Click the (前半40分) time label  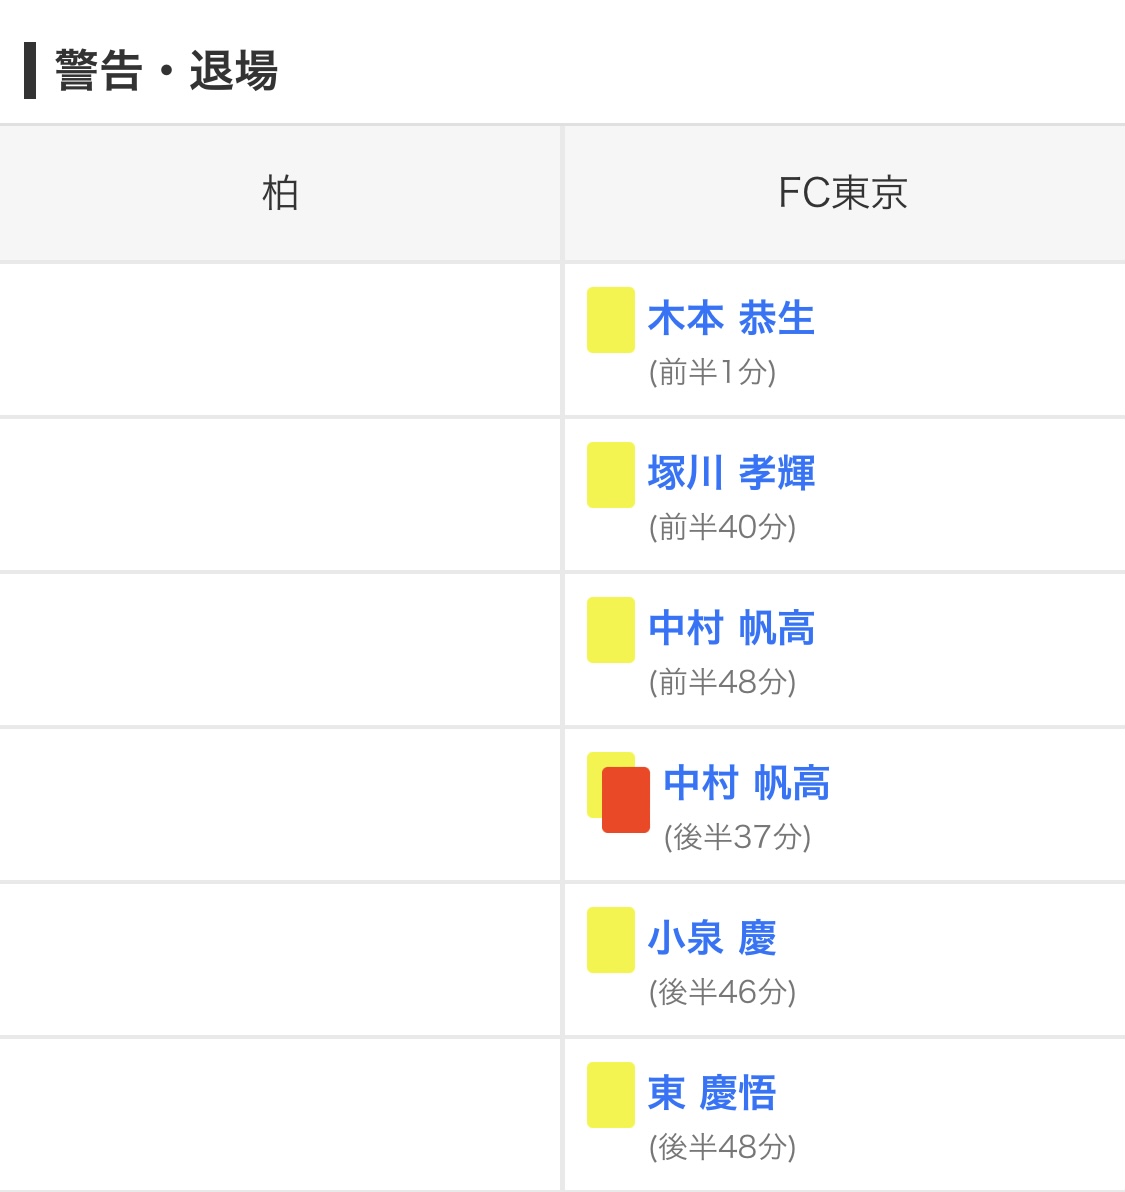722,527
